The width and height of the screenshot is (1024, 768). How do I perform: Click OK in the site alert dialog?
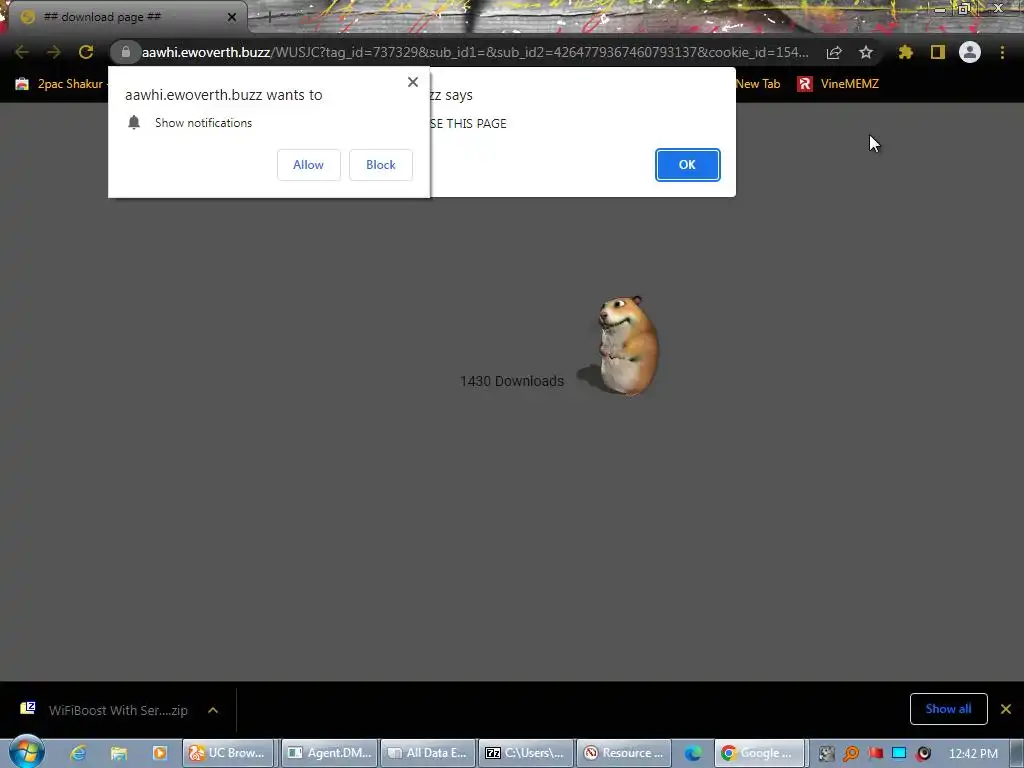687,165
